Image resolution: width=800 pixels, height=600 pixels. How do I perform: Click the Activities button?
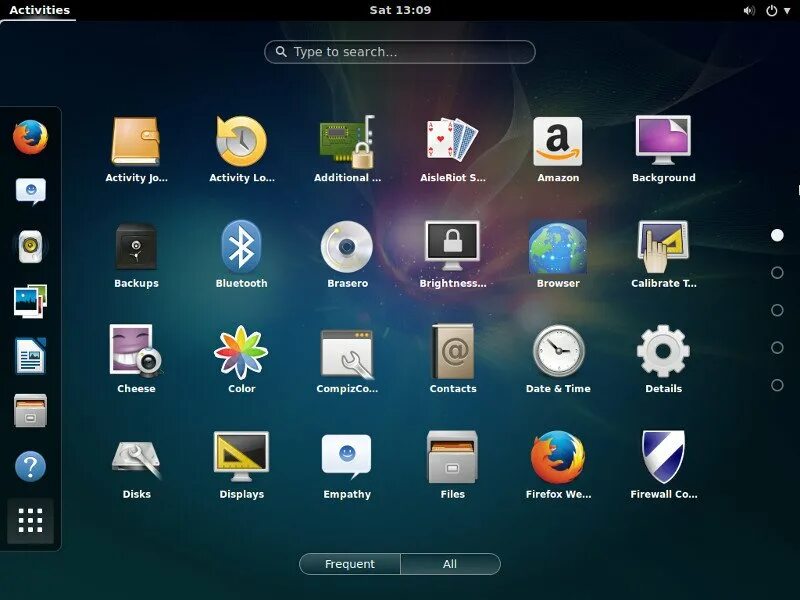coord(39,10)
